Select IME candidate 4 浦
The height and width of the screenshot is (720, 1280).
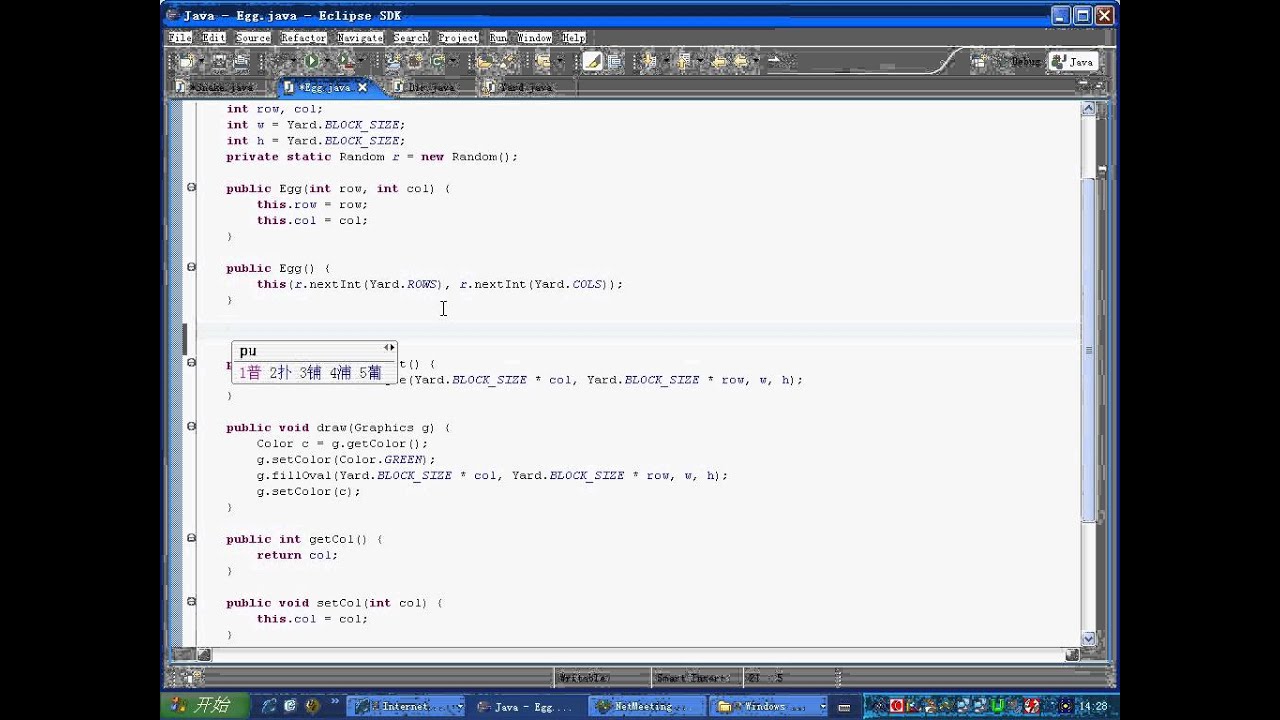pyautogui.click(x=341, y=373)
